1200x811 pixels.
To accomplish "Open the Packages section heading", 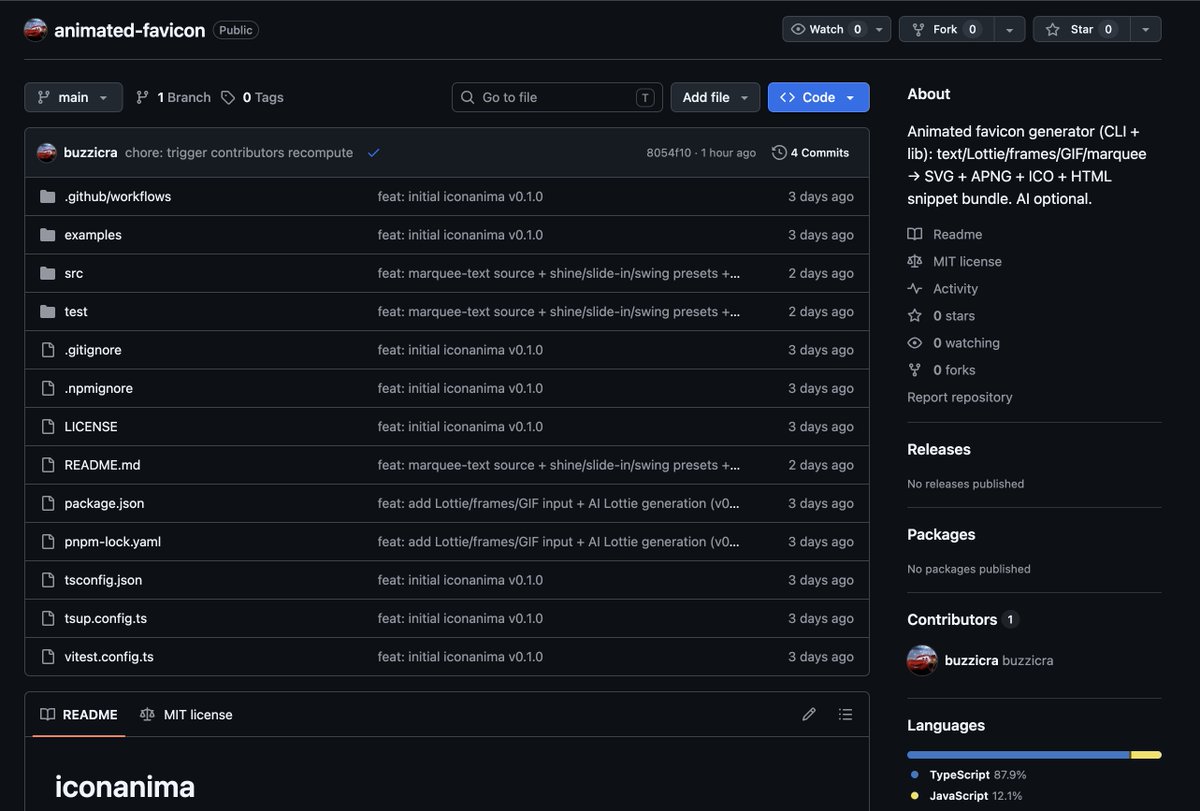I will [x=941, y=534].
